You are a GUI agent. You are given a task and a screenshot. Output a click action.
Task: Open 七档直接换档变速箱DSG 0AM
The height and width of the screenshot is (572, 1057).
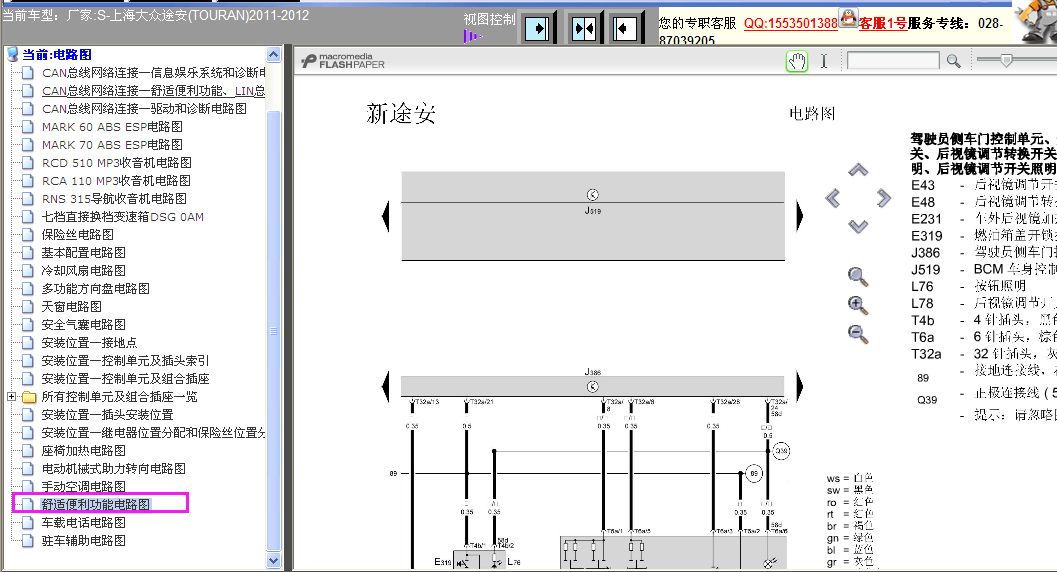coord(123,217)
